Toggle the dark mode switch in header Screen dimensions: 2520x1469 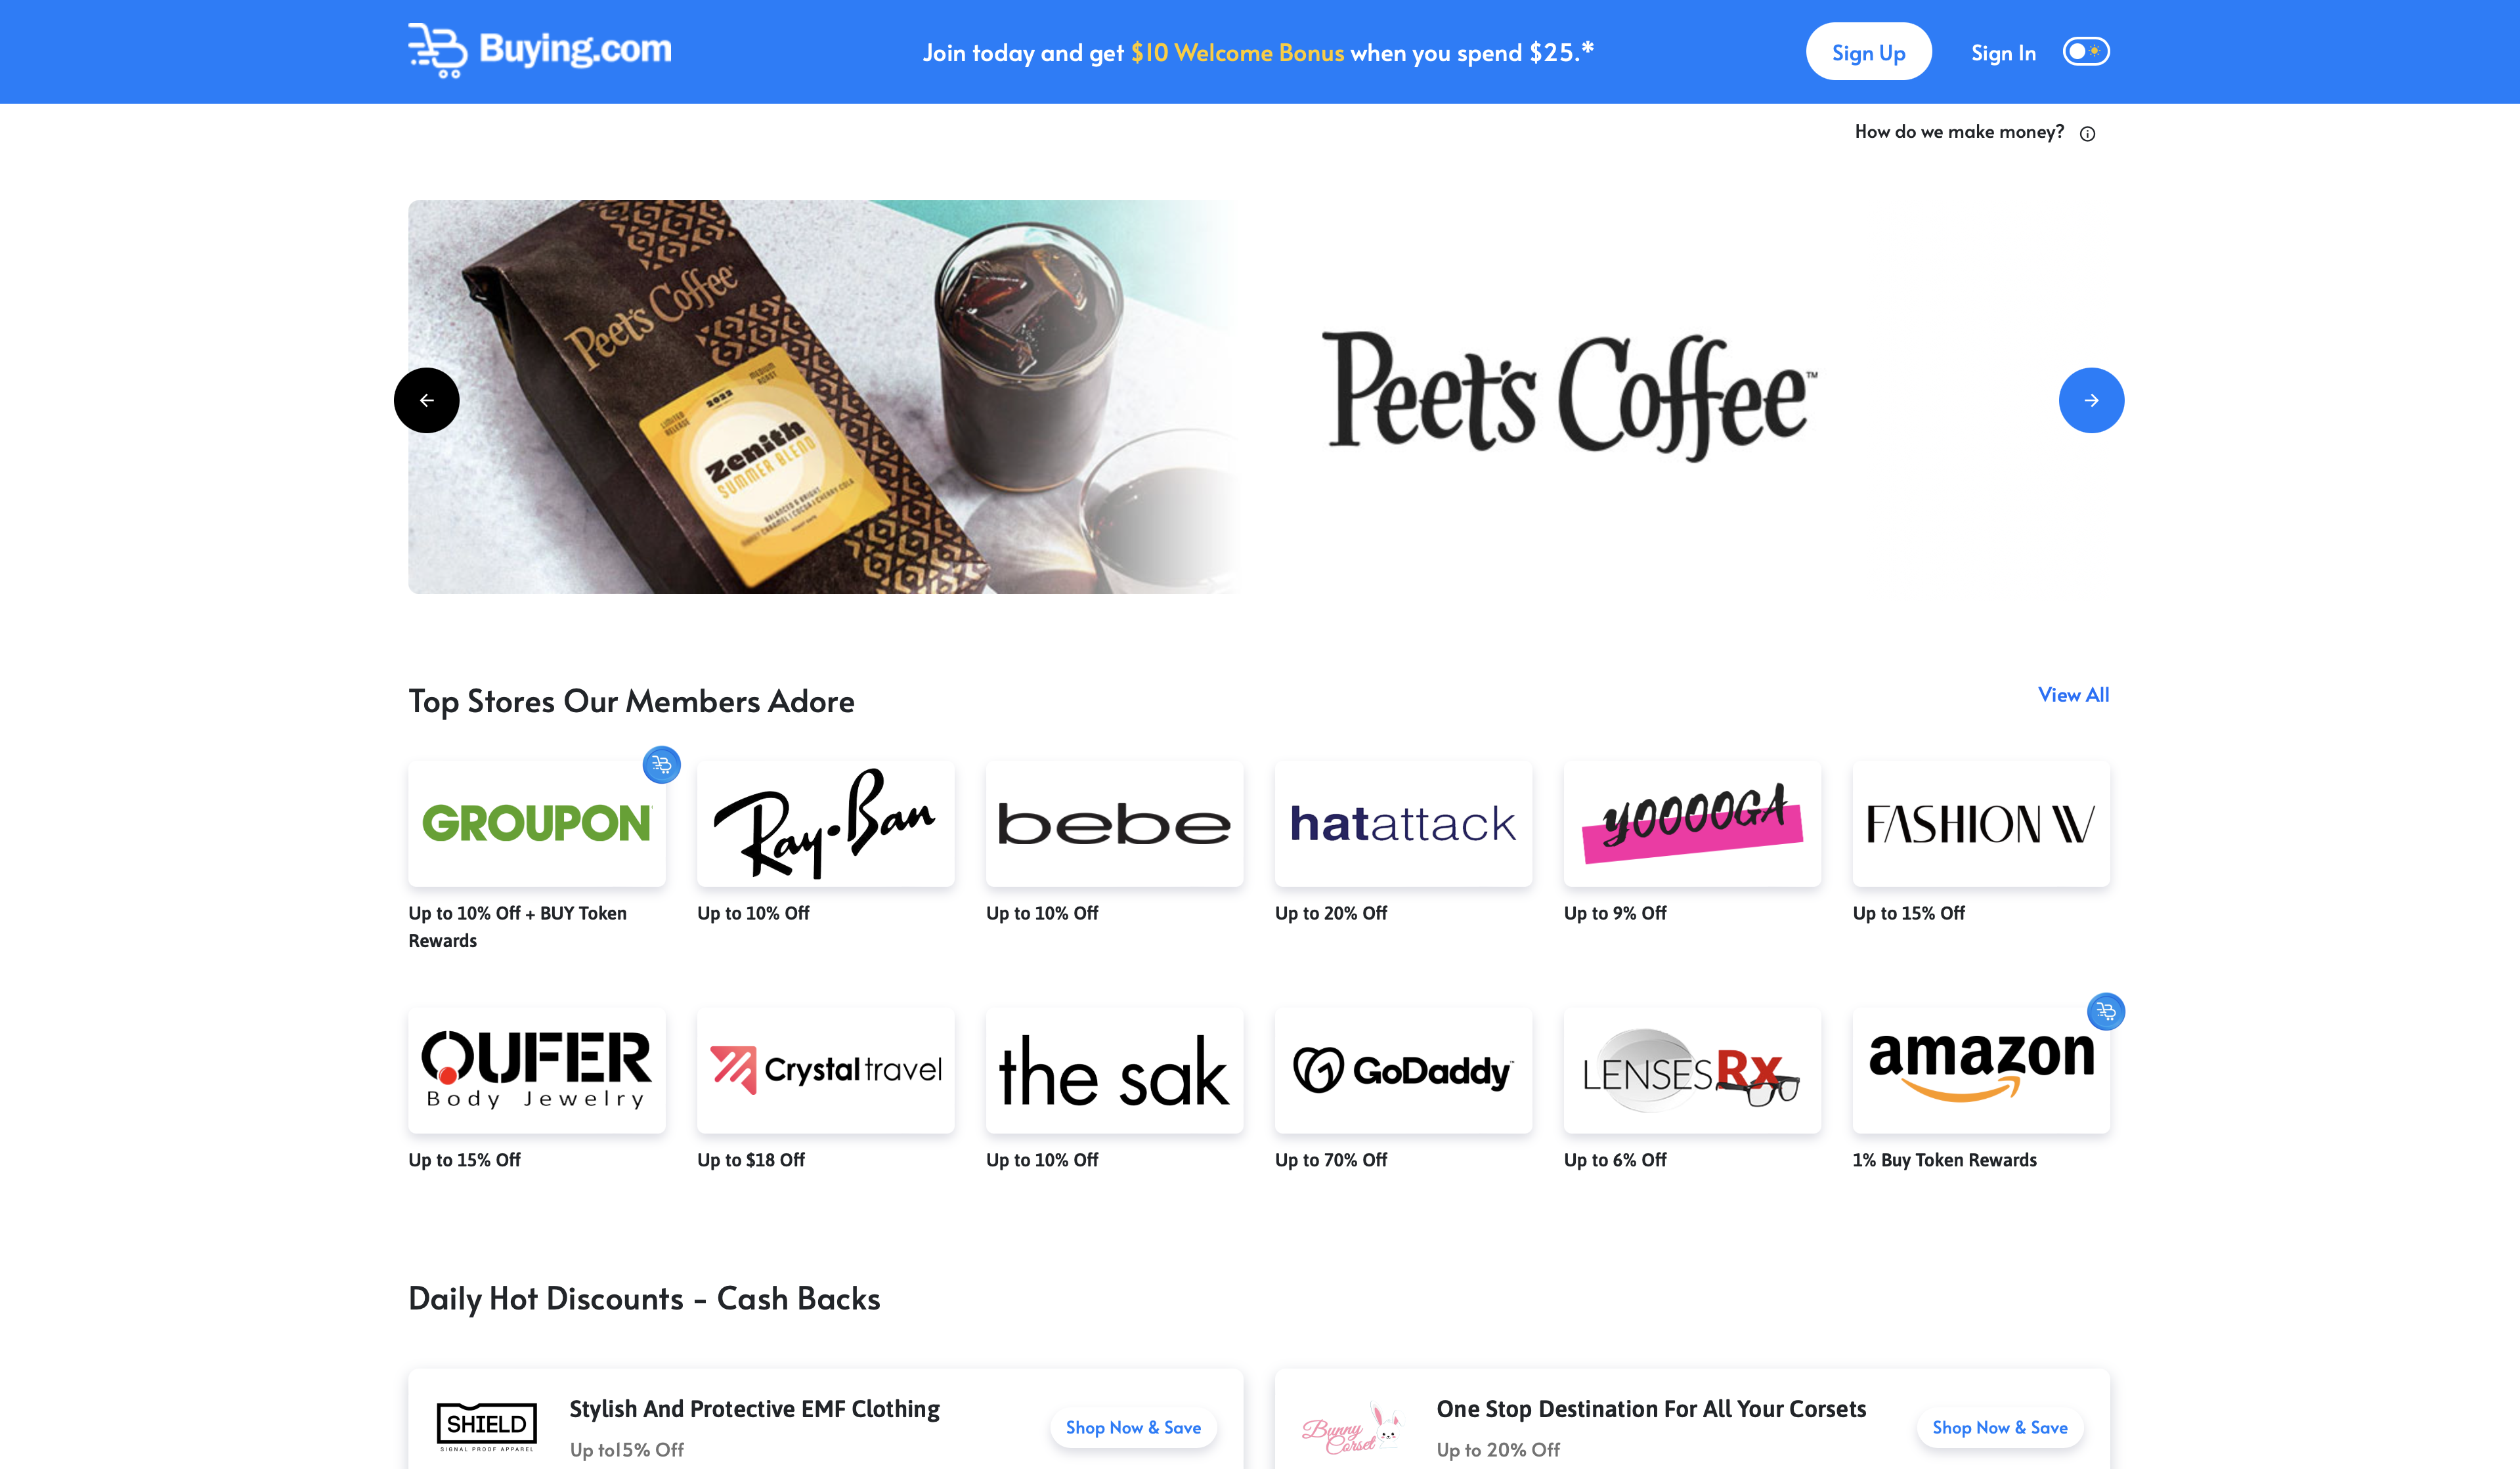coord(2086,51)
